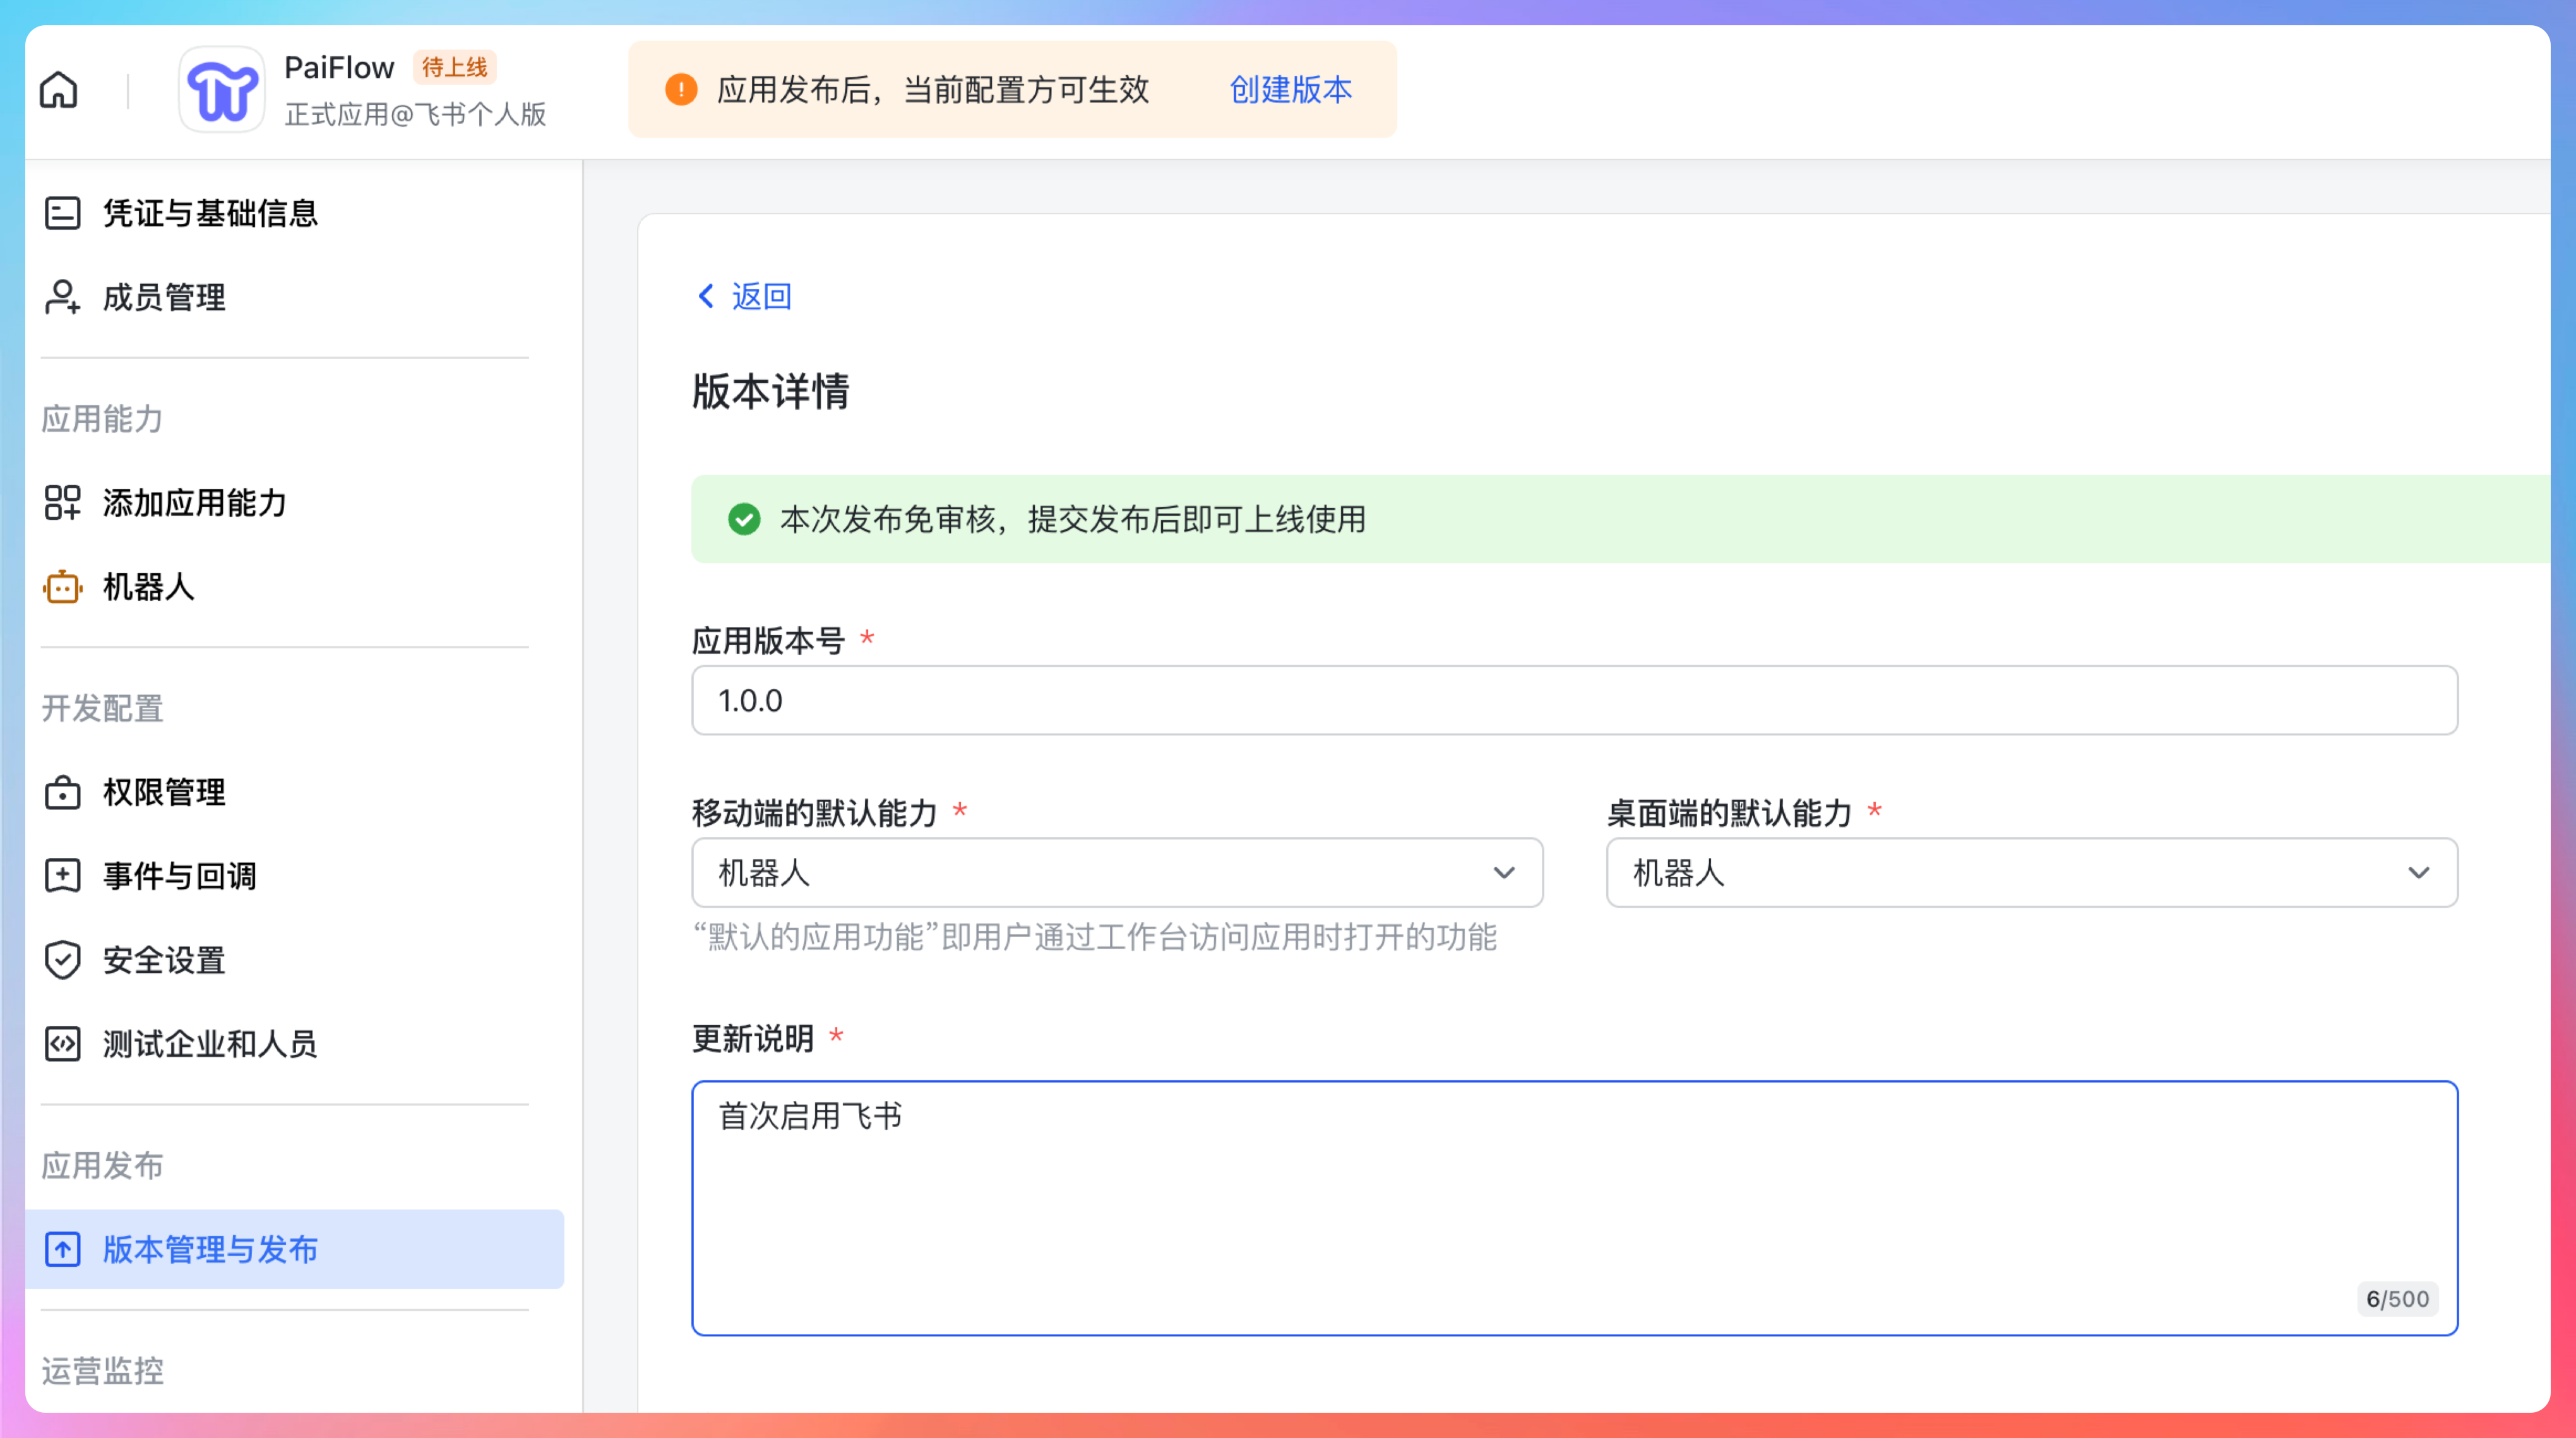Select Version Management and Release menu item
The width and height of the screenshot is (2576, 1438).
pos(210,1249)
